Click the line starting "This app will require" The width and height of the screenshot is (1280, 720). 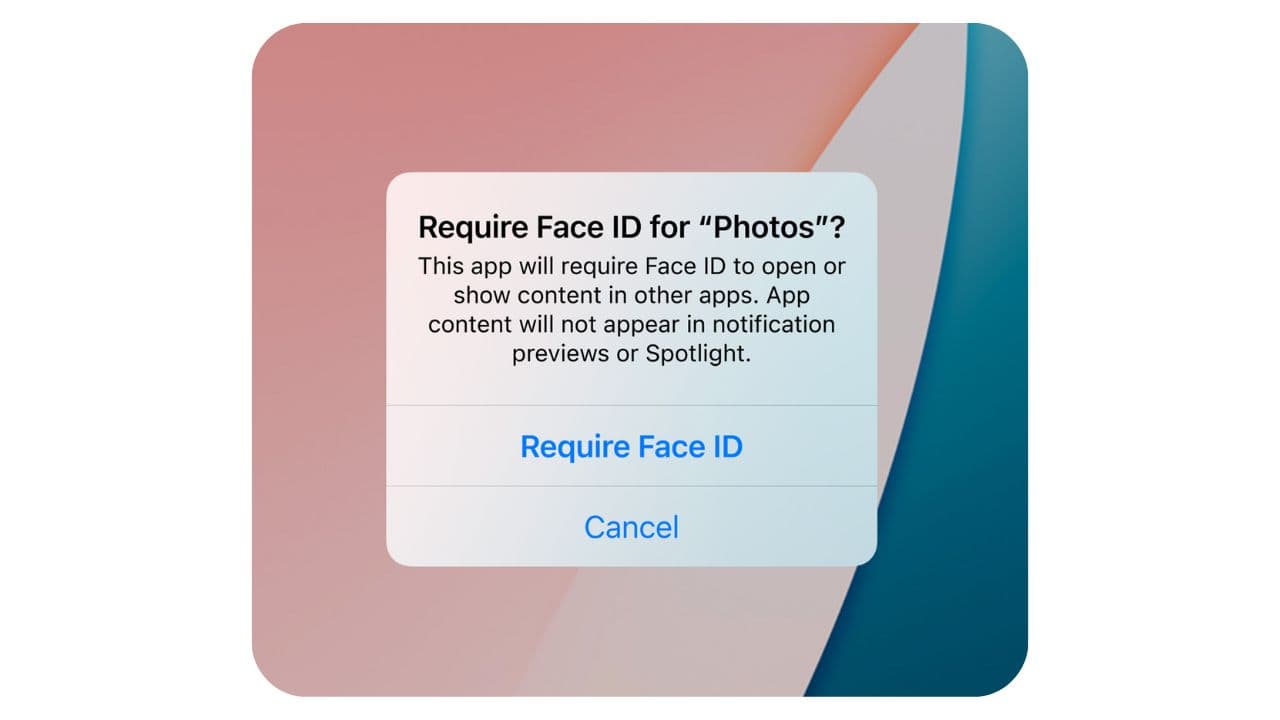[x=631, y=266]
